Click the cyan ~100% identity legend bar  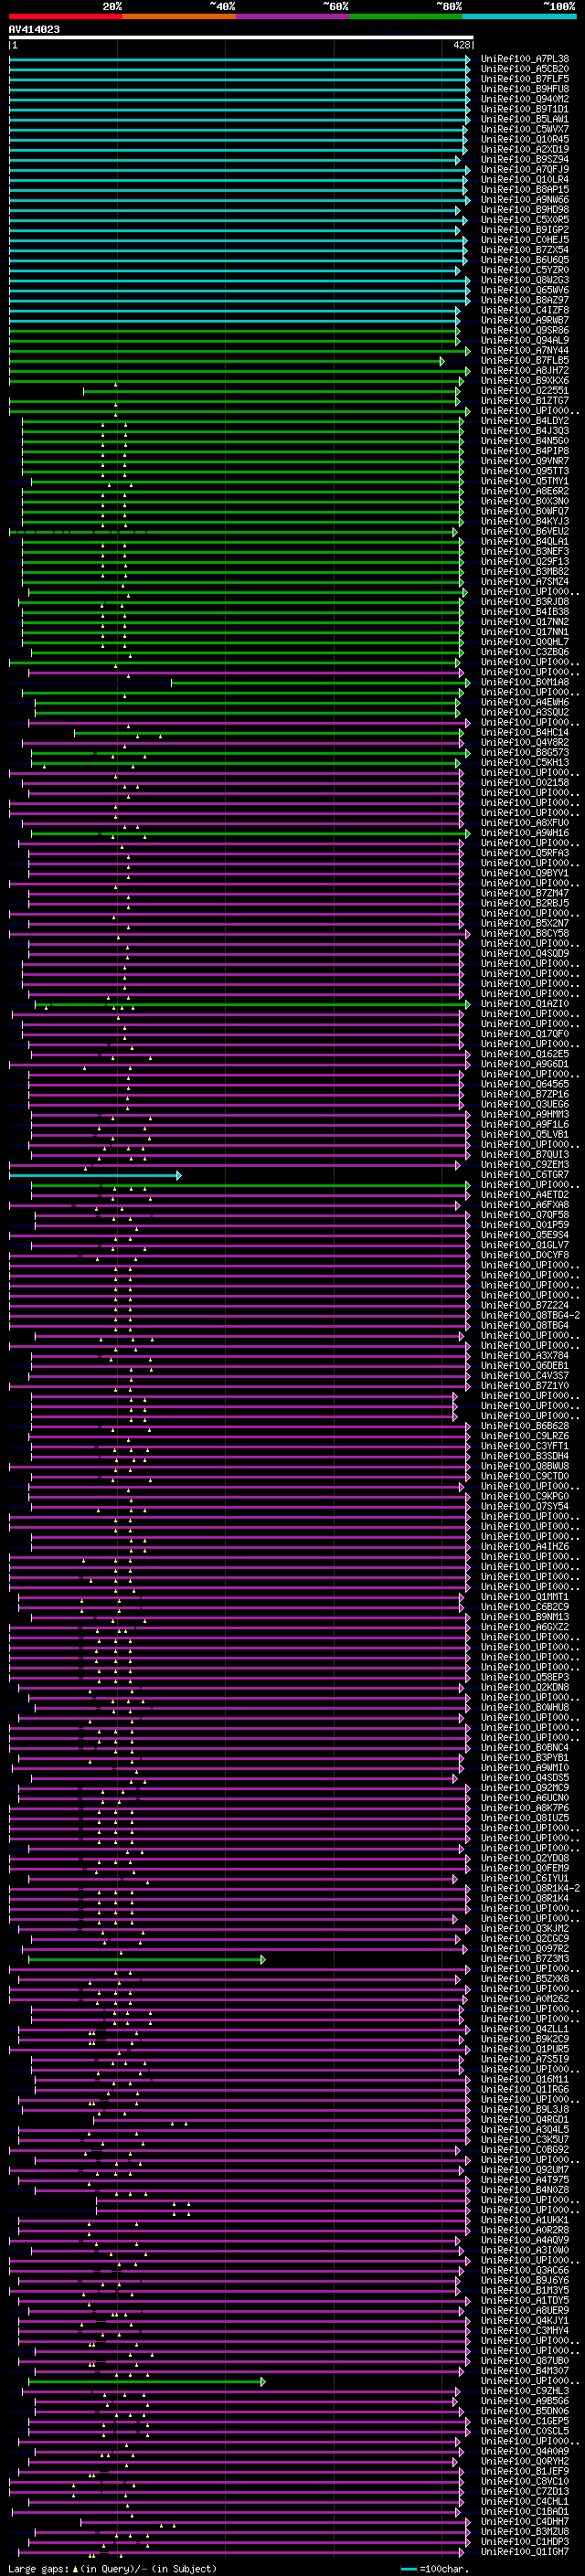click(519, 16)
